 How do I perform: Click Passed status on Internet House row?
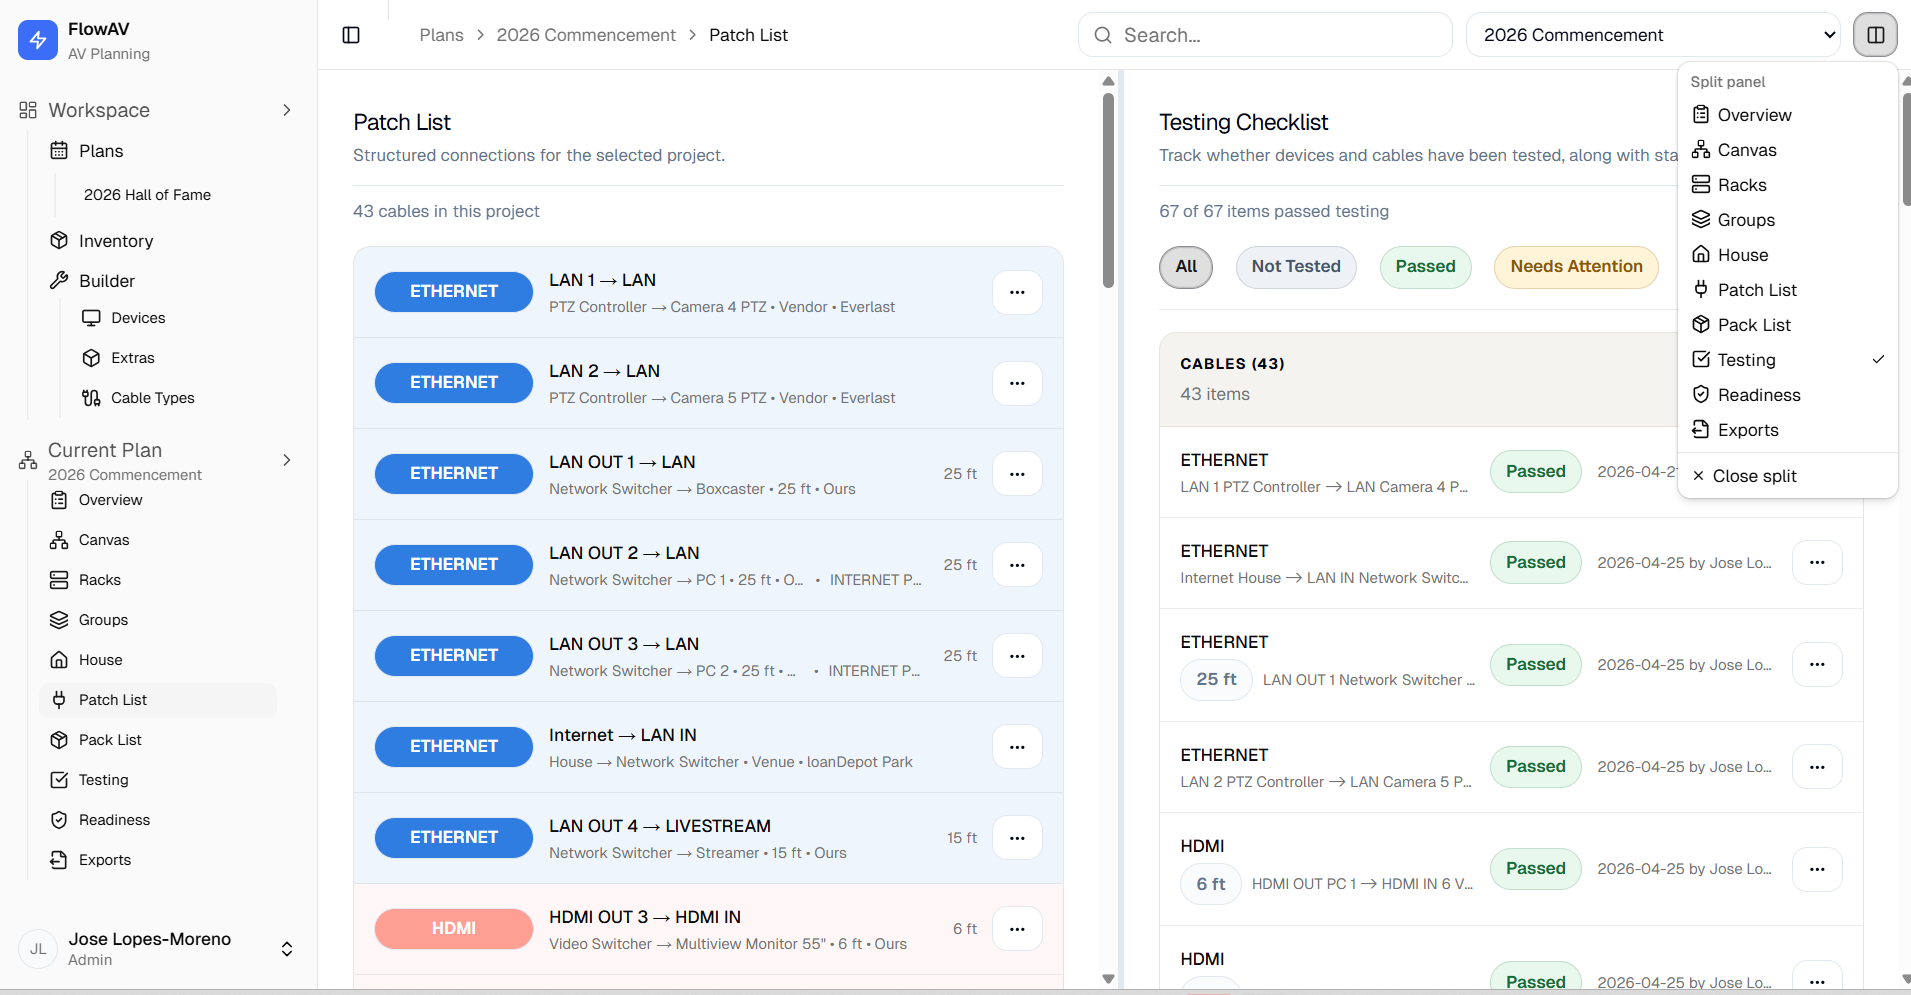point(1535,563)
